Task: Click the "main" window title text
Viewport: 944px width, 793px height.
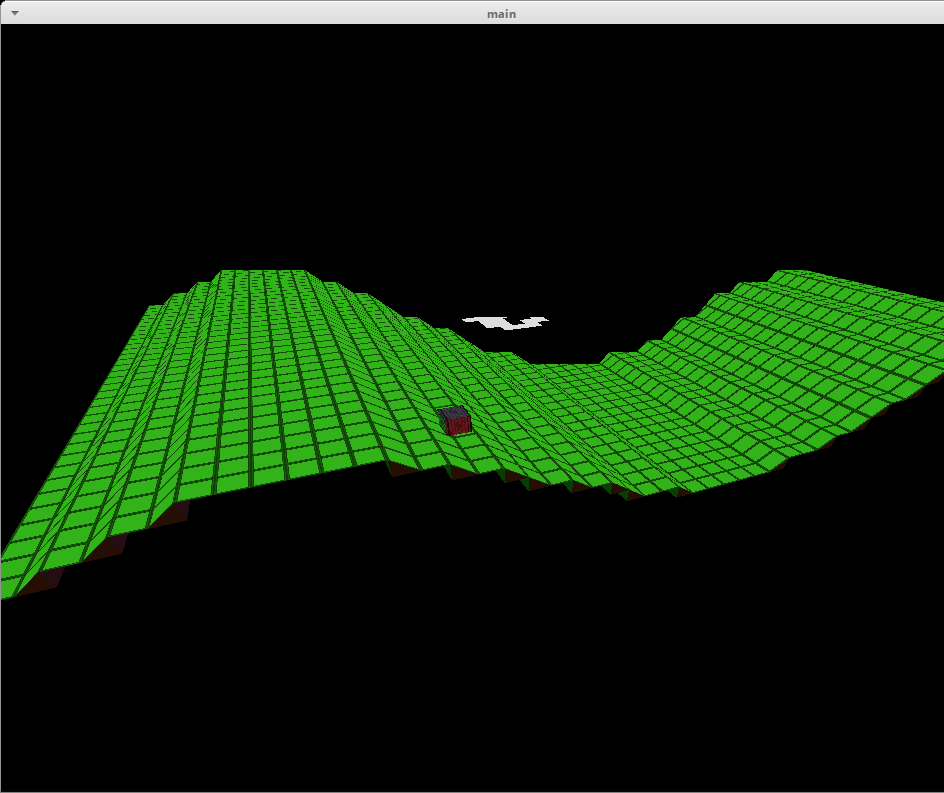Action: tap(501, 14)
